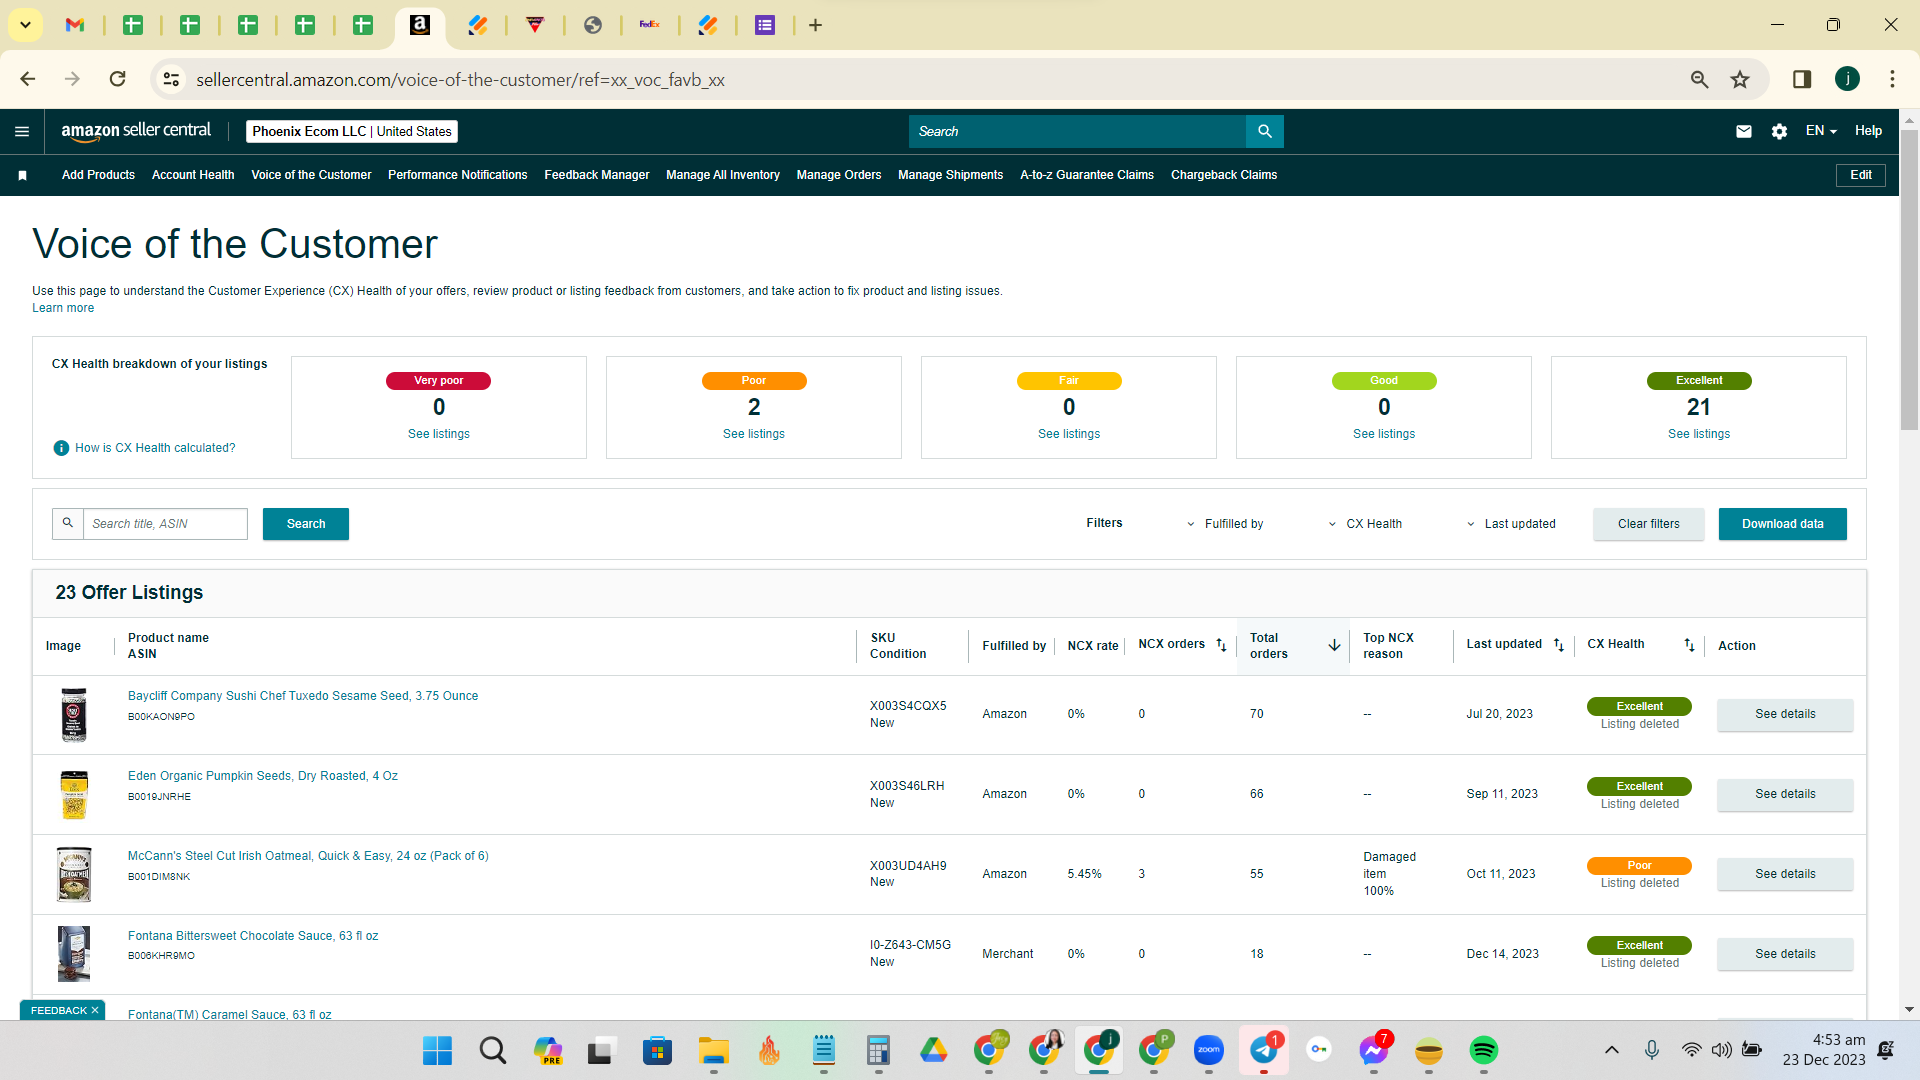The width and height of the screenshot is (1920, 1080).
Task: Click in the Search title, ASIN field
Action: tap(165, 524)
